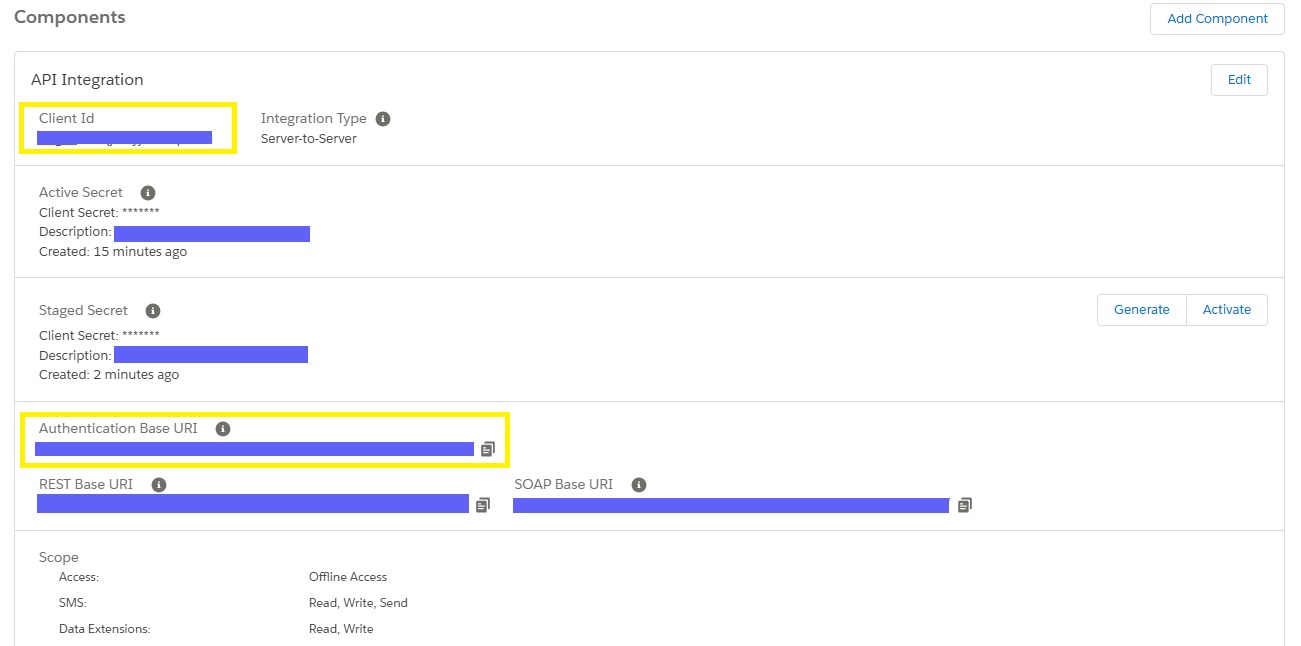Click the info icon beside REST Base URI
1301x646 pixels.
158,485
